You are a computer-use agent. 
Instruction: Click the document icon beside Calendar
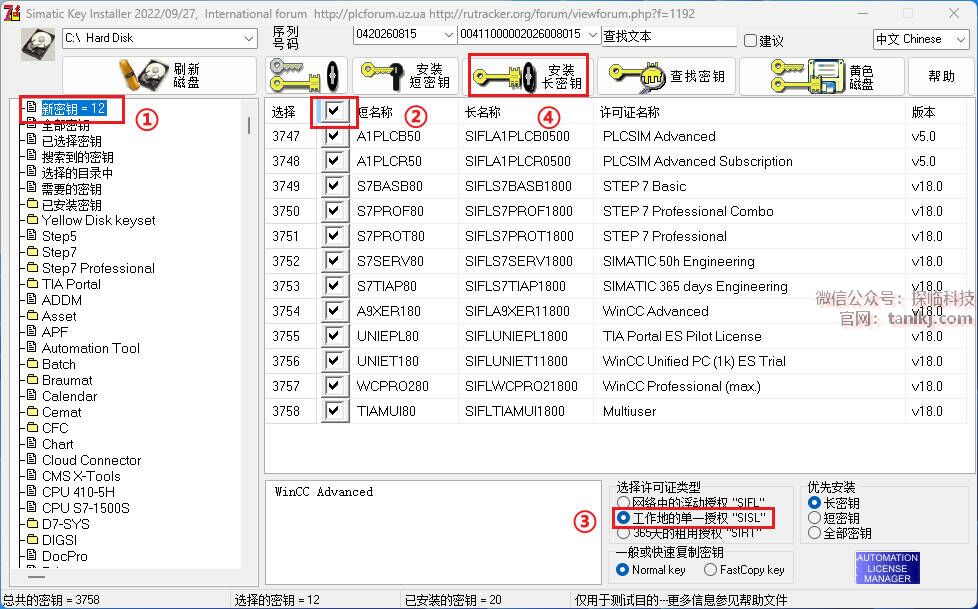(x=32, y=396)
